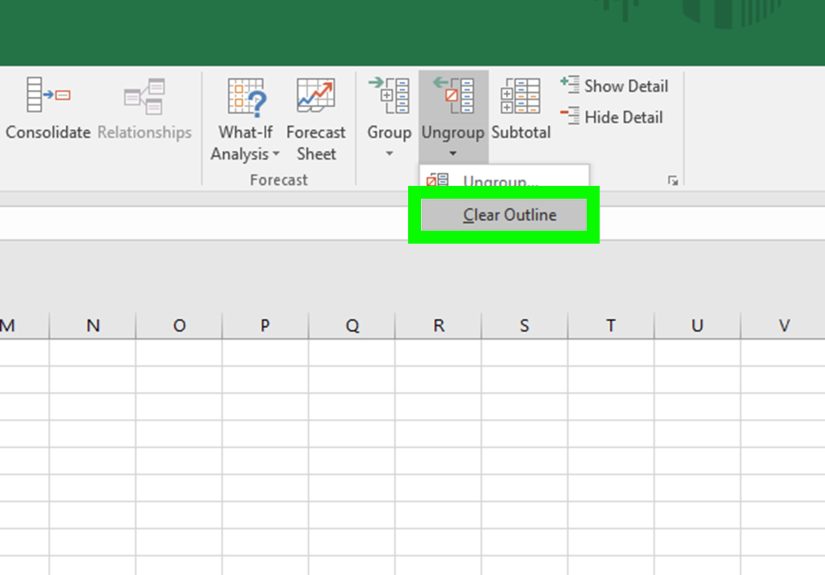Choose Clear Outline from the menu

pyautogui.click(x=504, y=215)
